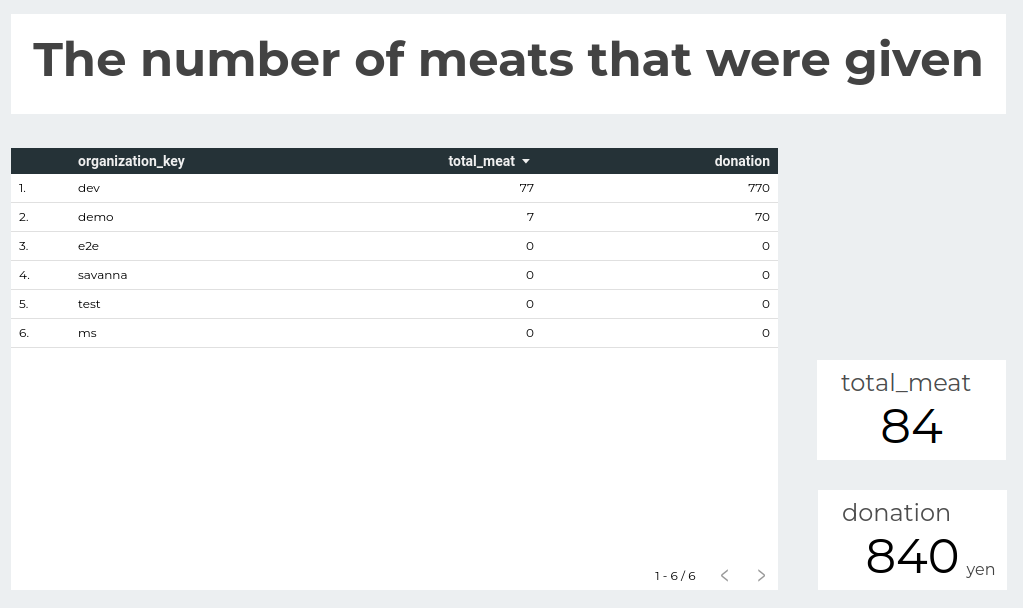Click the row number 1. cell
This screenshot has height=608, width=1023.
pos(22,188)
